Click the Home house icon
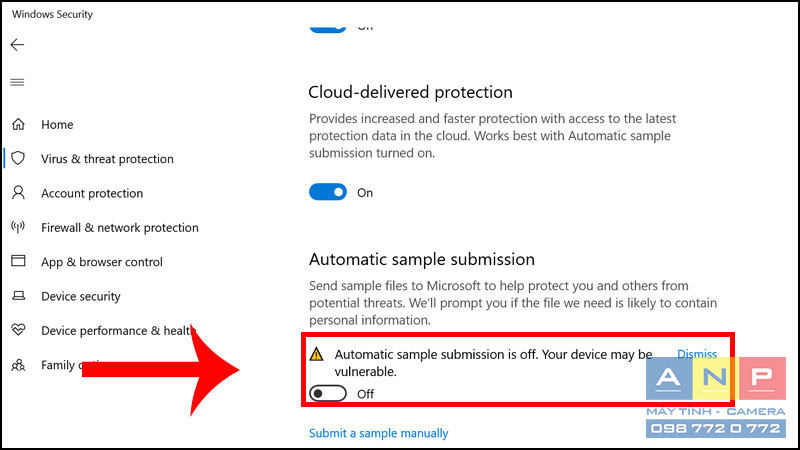Screen dimensions: 800x450 [x=18, y=124]
